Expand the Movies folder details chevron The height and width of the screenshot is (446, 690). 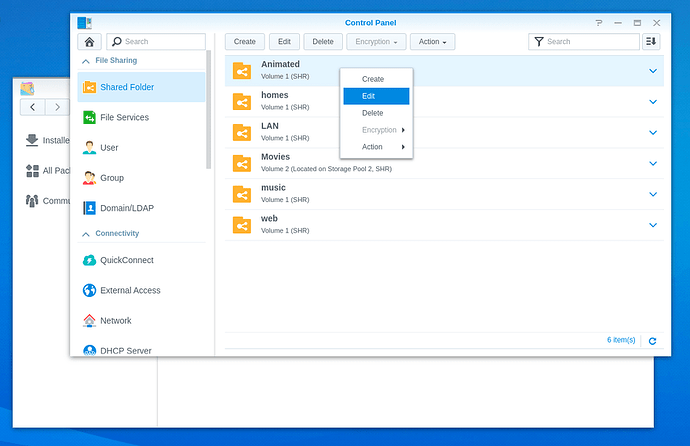(653, 163)
